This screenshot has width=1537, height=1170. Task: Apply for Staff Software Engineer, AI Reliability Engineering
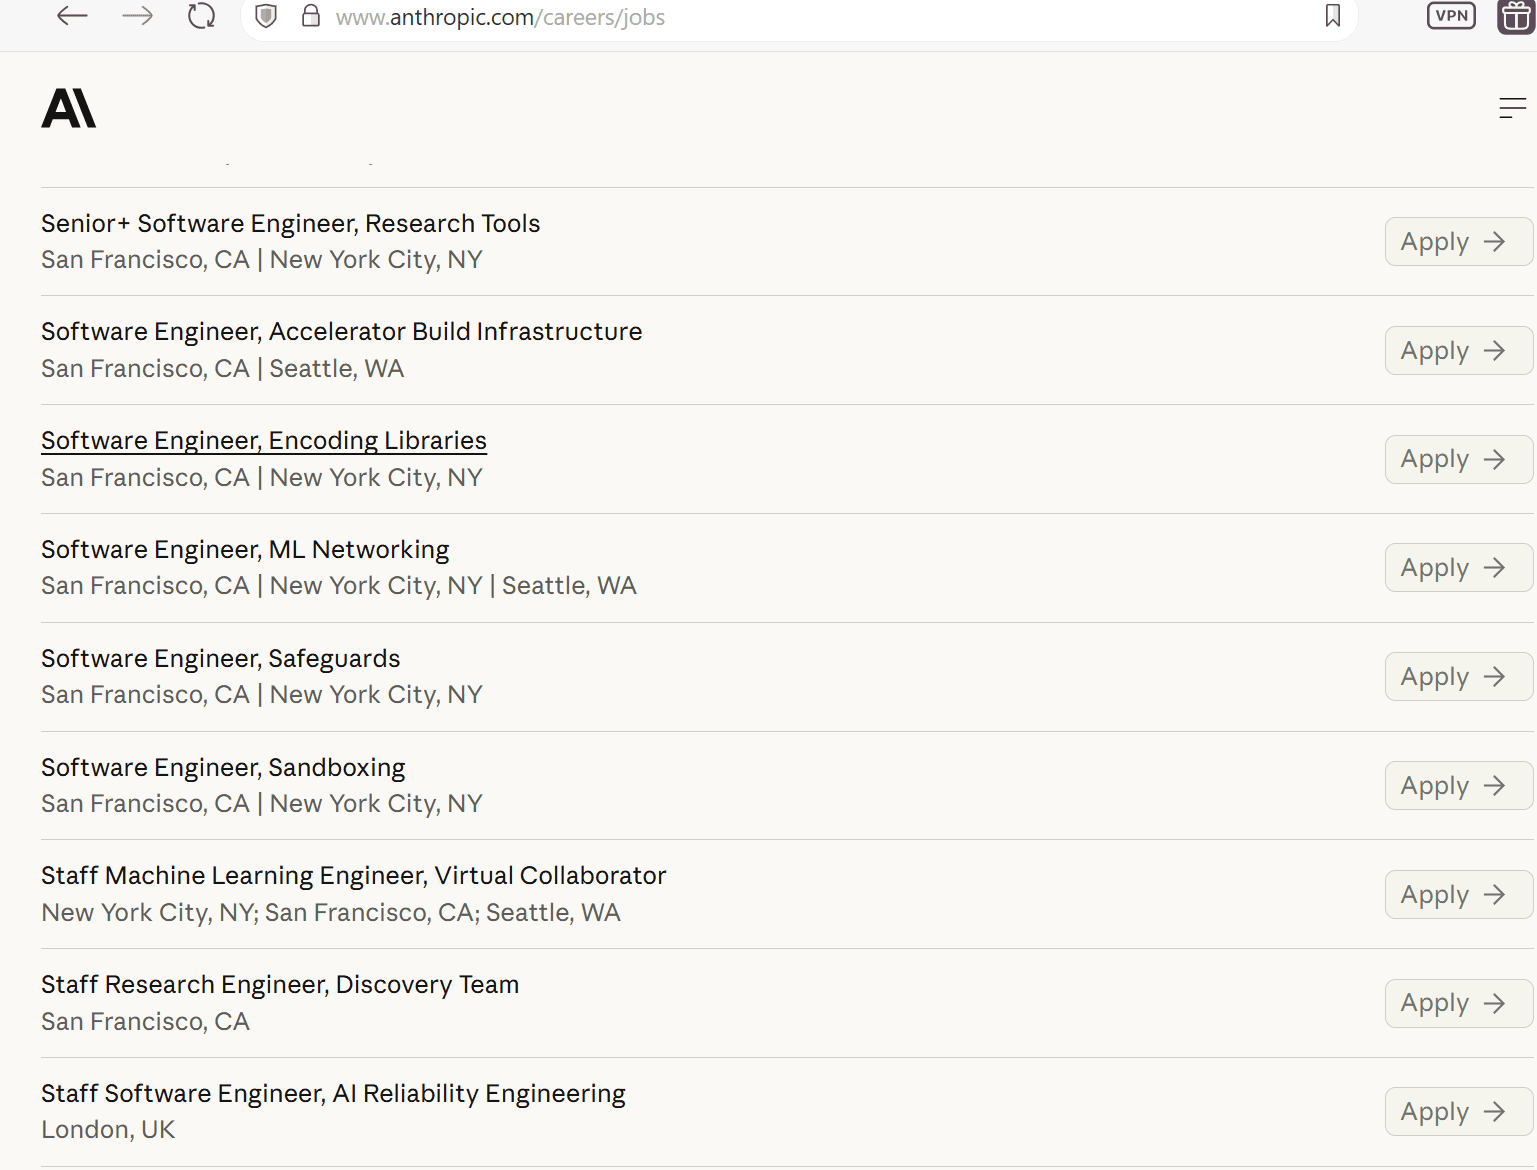[x=1457, y=1111]
